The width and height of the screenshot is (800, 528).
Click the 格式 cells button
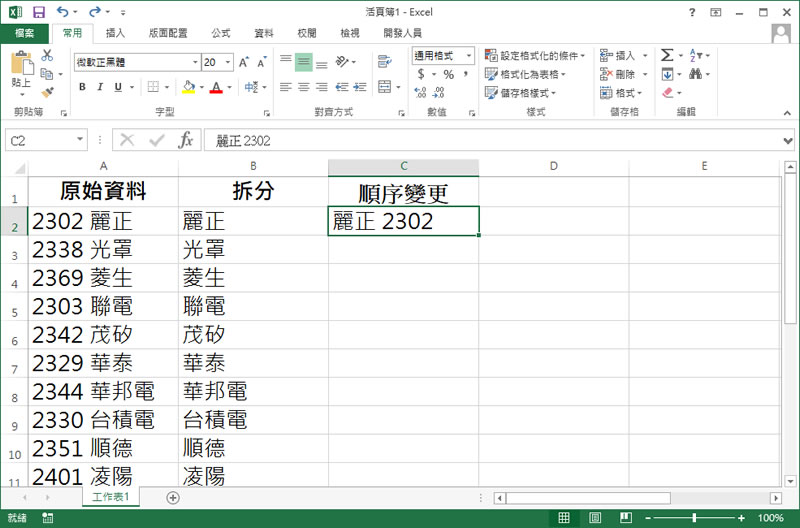coord(621,93)
